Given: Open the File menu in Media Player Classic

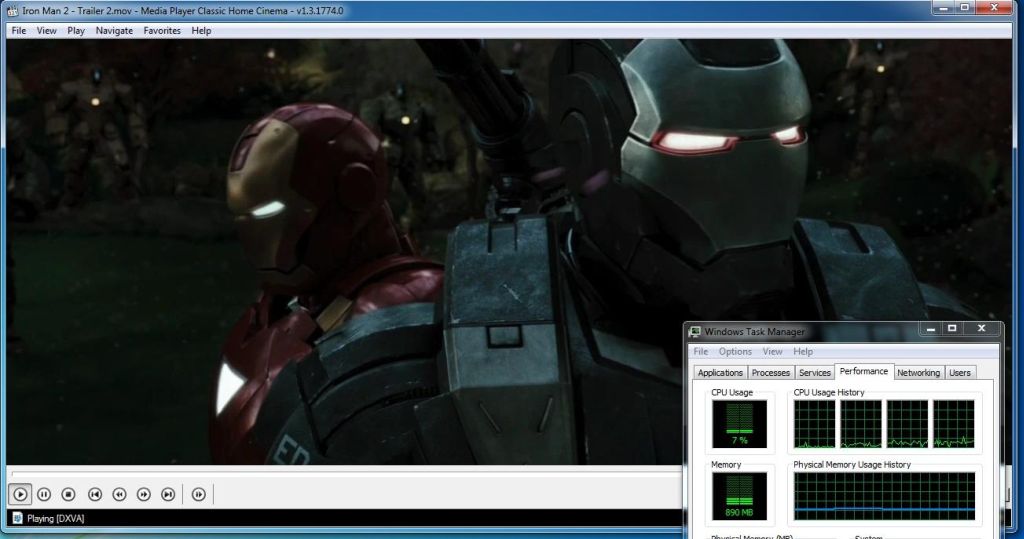Looking at the screenshot, I should pos(19,31).
